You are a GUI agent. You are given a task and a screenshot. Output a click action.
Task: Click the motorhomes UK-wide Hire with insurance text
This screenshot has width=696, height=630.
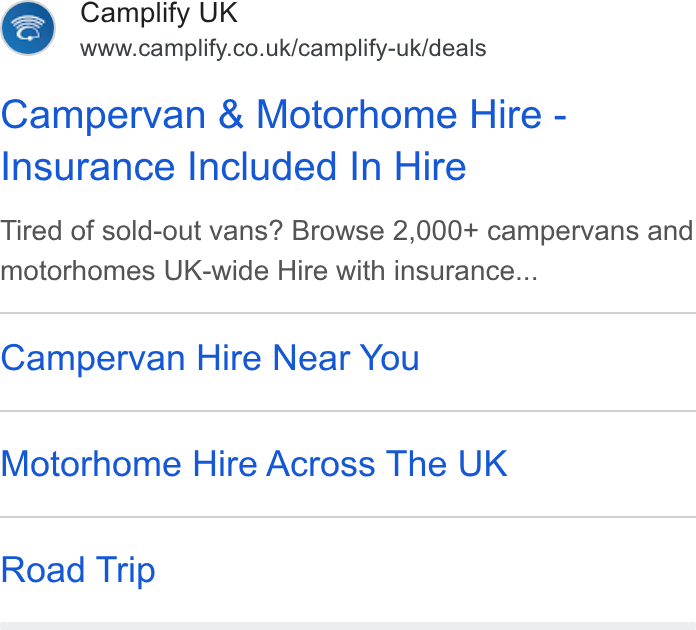(269, 270)
